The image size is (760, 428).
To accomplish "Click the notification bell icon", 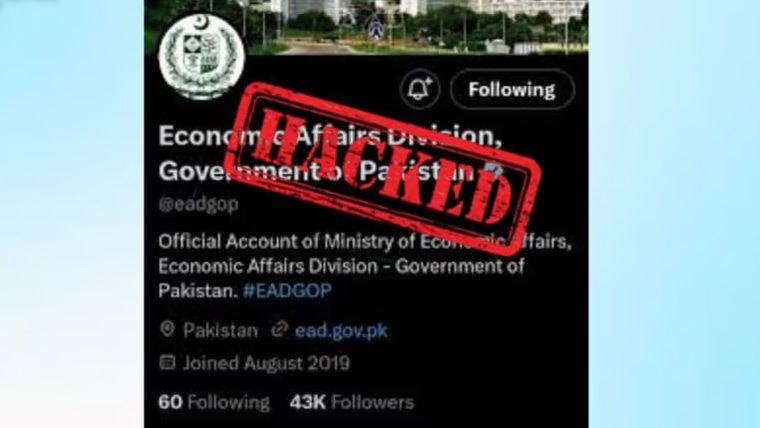I will pos(420,89).
